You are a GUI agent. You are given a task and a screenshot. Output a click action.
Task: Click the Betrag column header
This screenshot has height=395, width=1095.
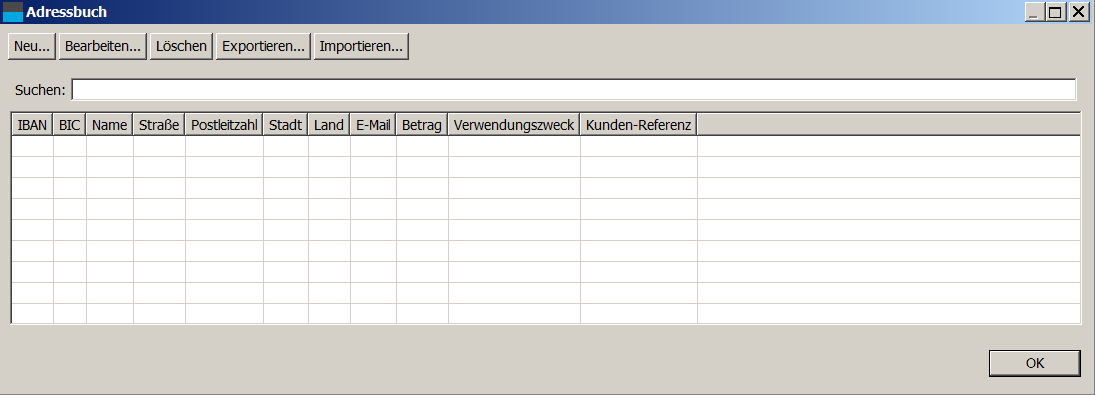pyautogui.click(x=422, y=125)
